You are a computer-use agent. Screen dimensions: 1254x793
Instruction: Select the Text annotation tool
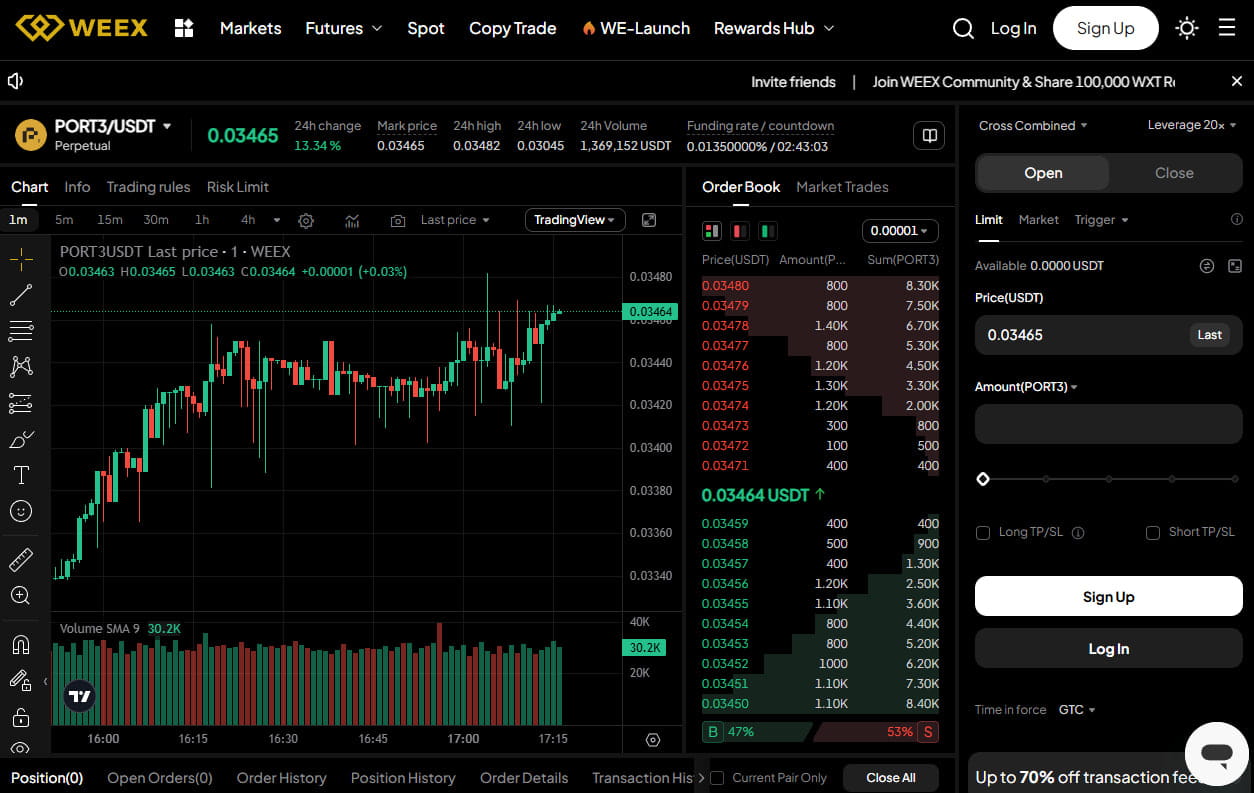(21, 475)
